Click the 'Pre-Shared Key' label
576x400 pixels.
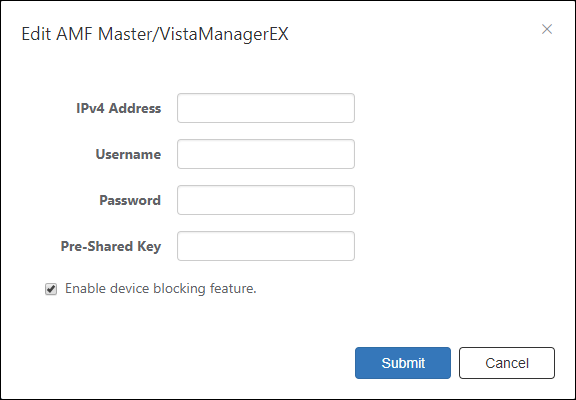point(111,246)
